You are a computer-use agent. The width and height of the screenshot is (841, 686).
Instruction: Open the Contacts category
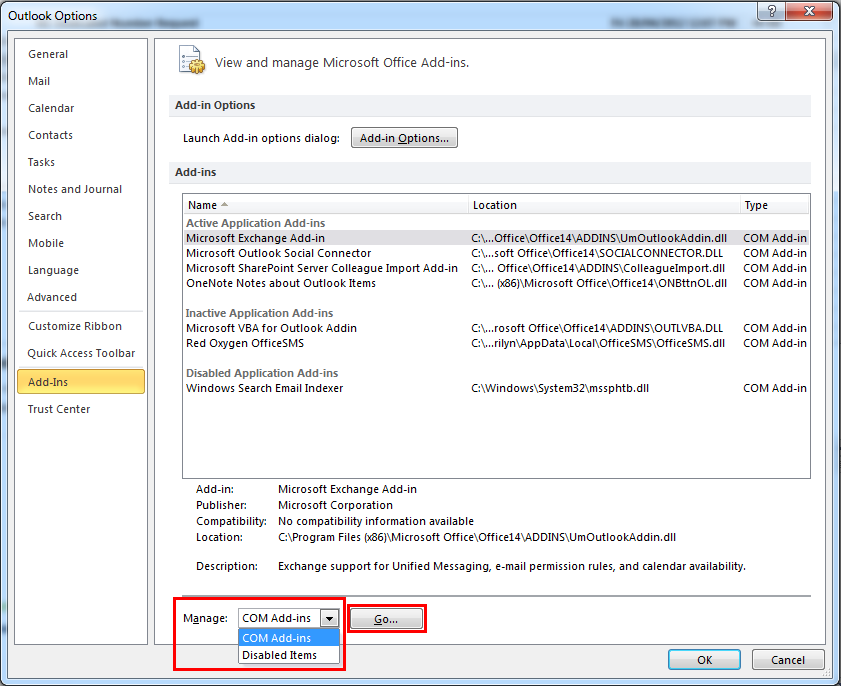pyautogui.click(x=50, y=135)
